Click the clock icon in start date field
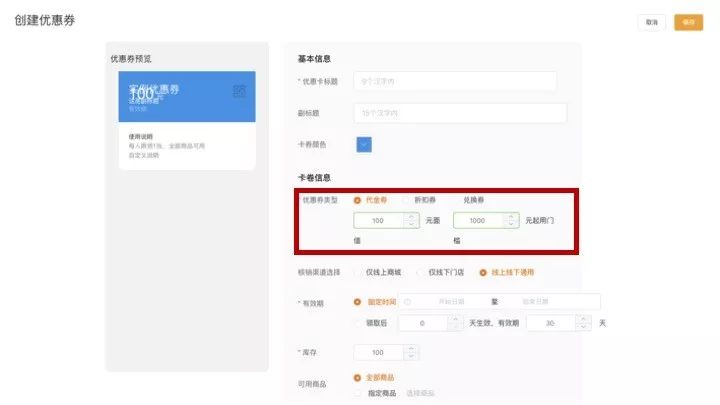This screenshot has height=405, width=720. click(407, 301)
